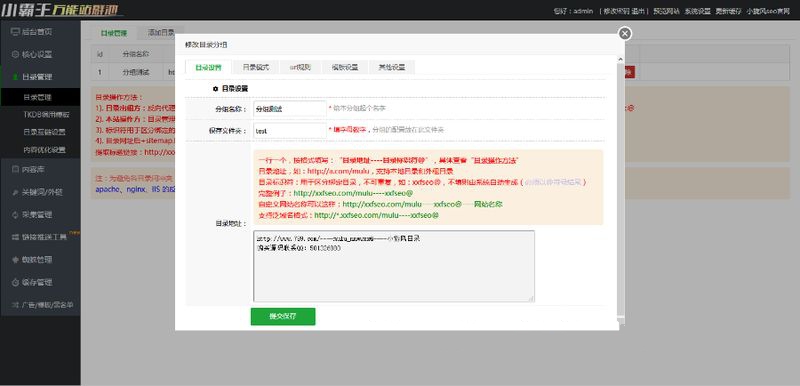Viewport: 800px width, 386px height.
Task: Switch to the 模版设置 tab in dialog
Action: (x=344, y=67)
